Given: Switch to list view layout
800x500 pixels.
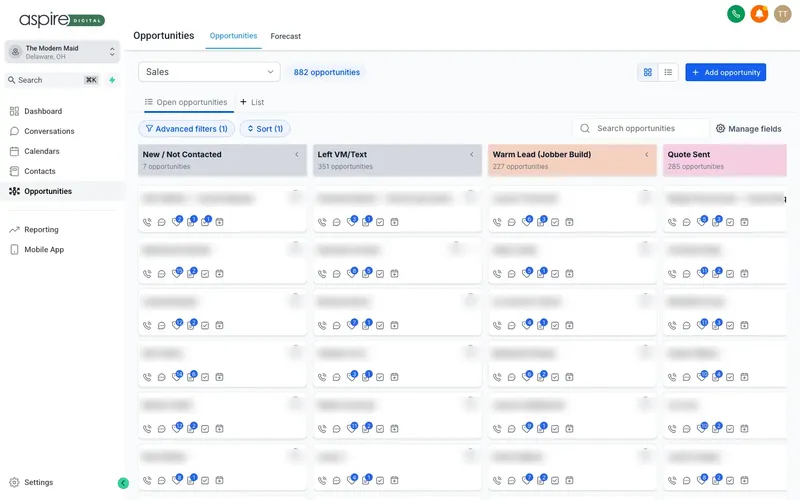Looking at the screenshot, I should (x=668, y=72).
